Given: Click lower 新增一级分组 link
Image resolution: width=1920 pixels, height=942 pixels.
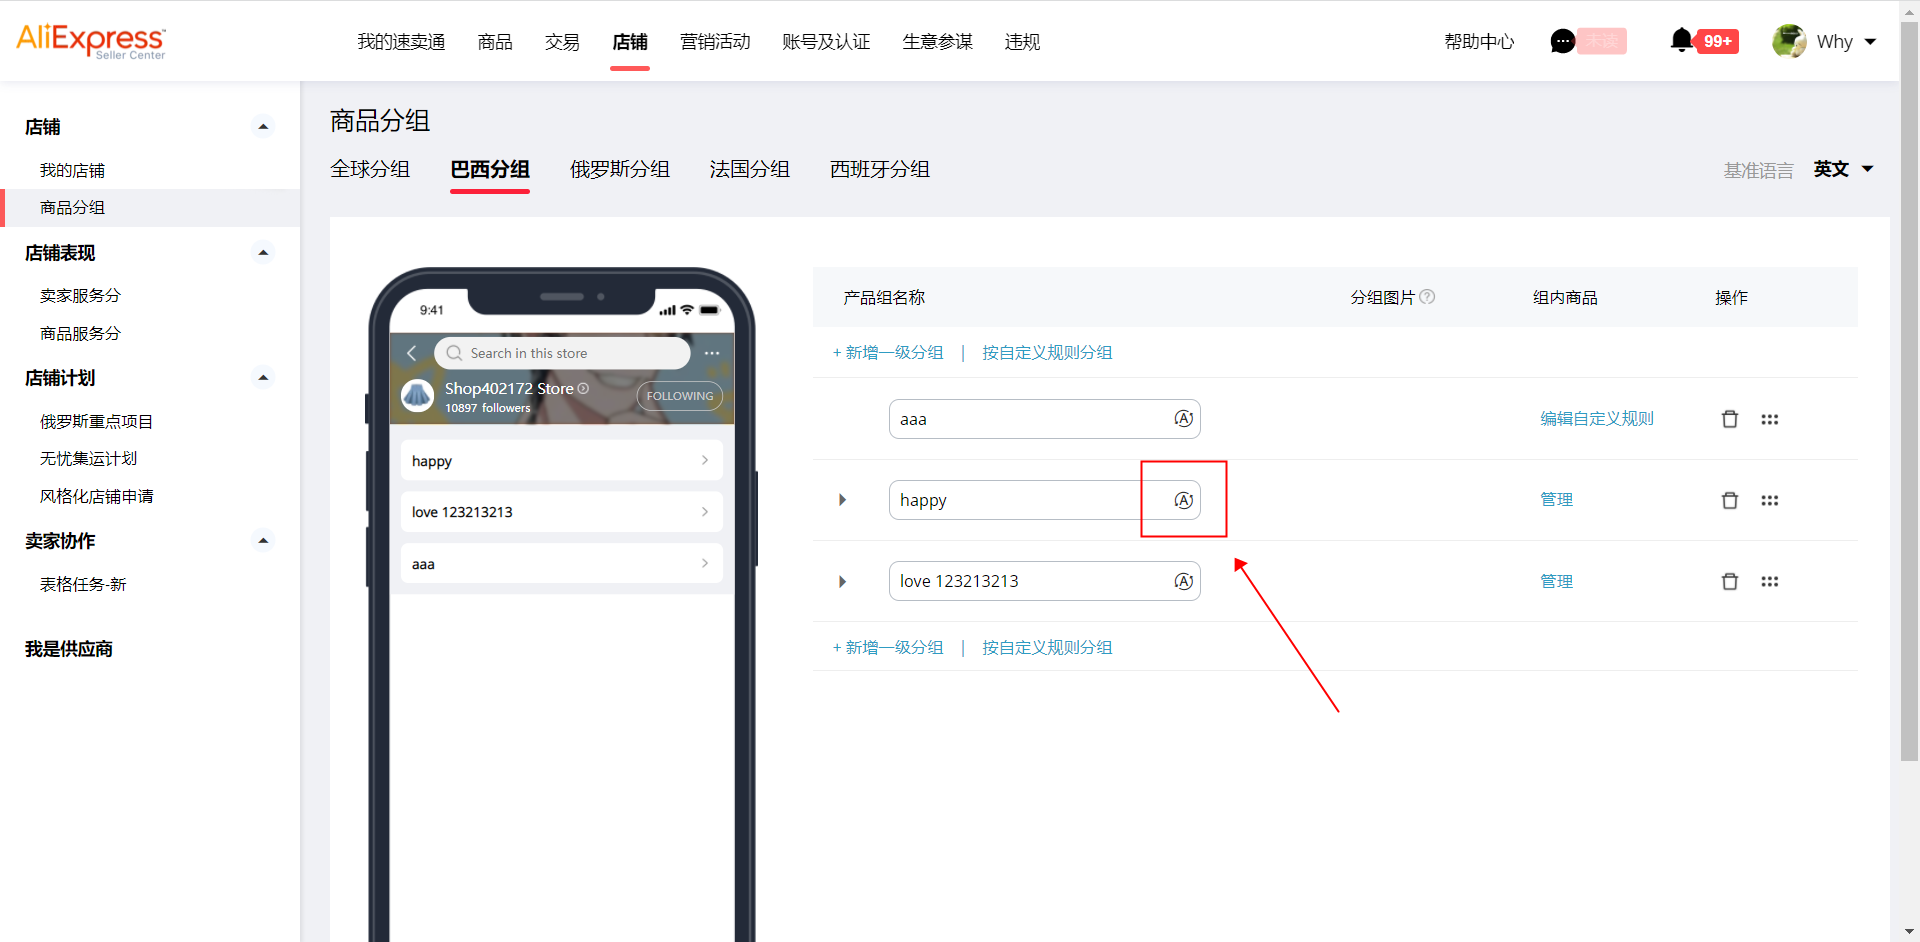Looking at the screenshot, I should click(888, 647).
